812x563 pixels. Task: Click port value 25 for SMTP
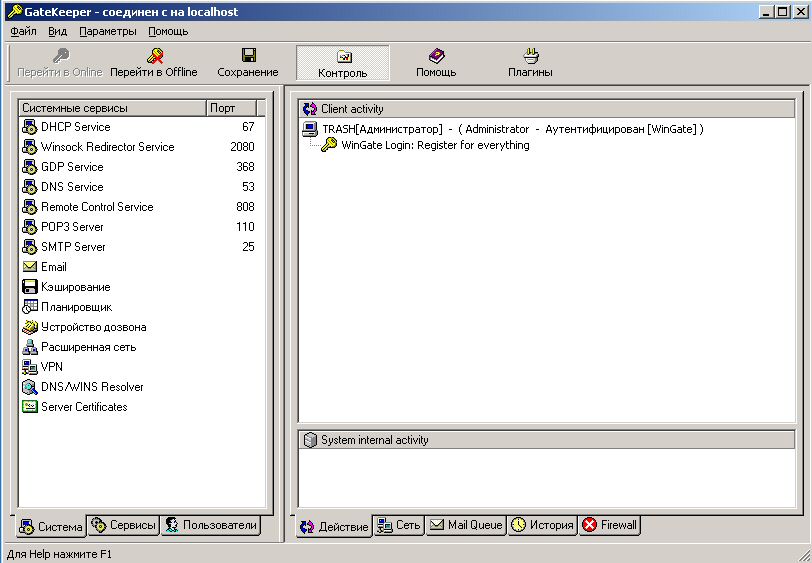point(248,247)
